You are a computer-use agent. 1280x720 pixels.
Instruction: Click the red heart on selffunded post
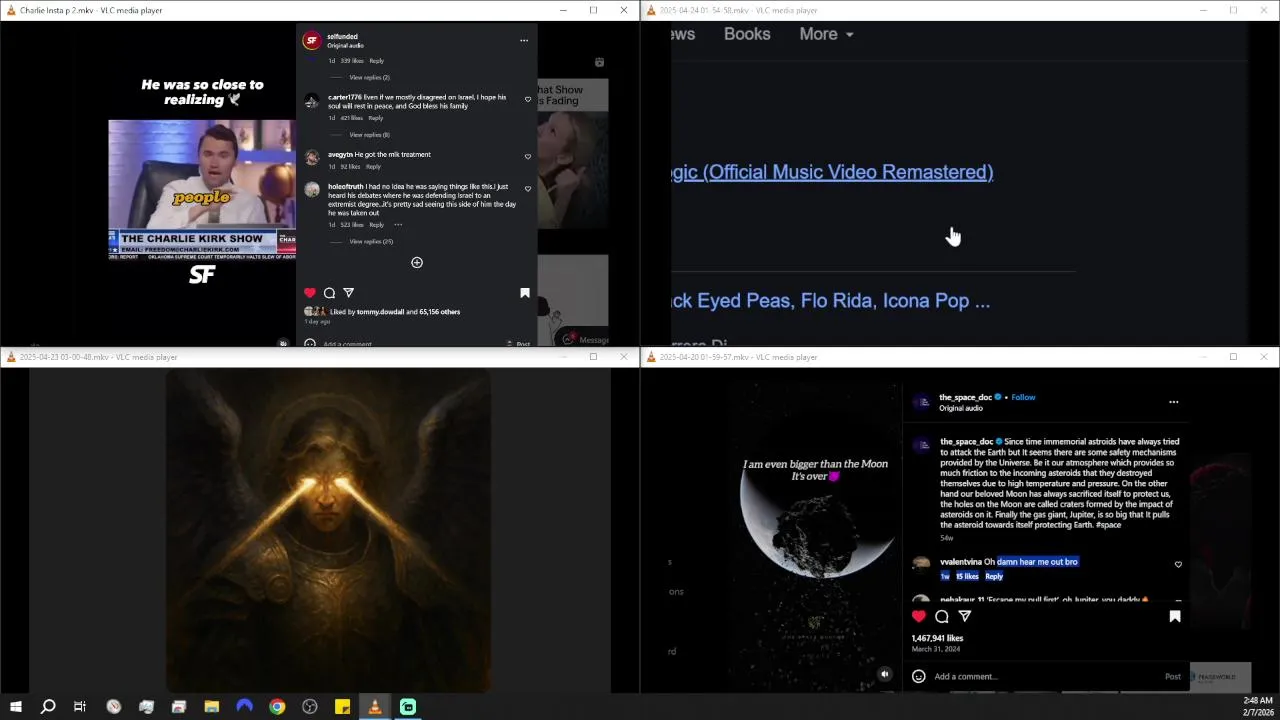(310, 293)
